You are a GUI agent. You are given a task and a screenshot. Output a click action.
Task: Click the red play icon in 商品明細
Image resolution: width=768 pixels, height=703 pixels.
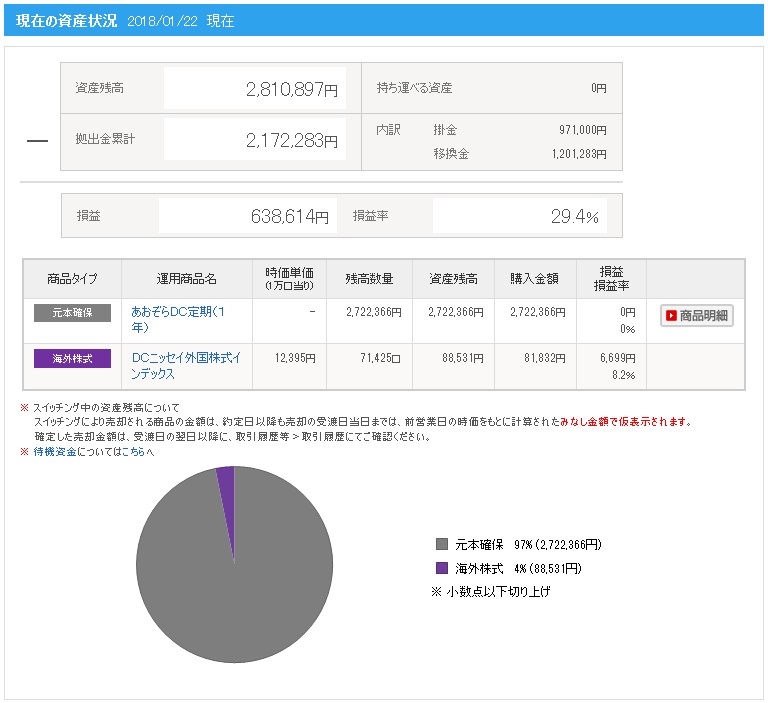coord(671,315)
